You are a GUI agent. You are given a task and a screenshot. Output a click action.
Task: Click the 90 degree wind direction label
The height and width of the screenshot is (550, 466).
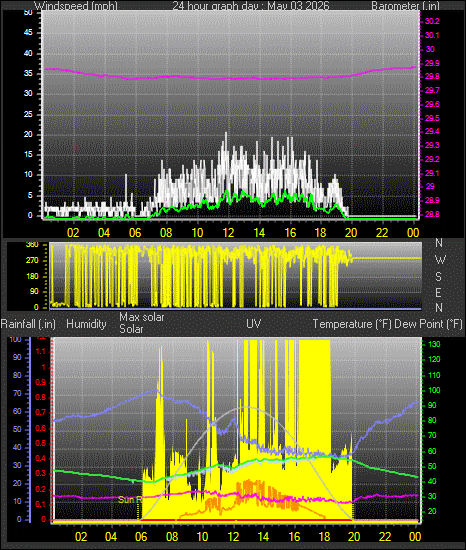(34, 292)
